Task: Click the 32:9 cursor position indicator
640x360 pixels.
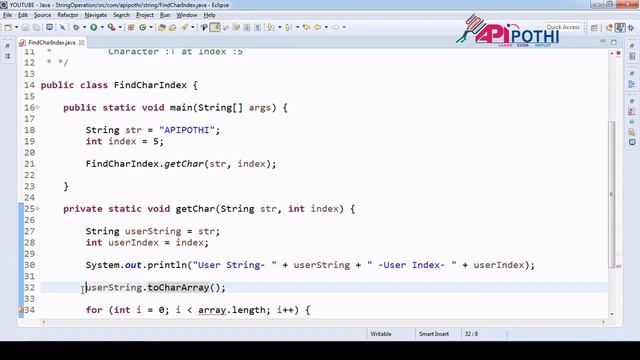Action: point(471,334)
